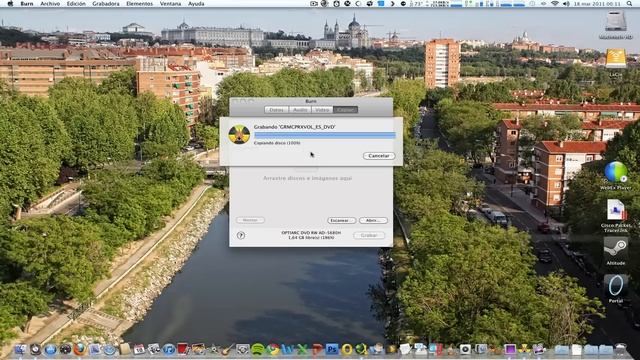Viewport: 640px width, 360px height.
Task: Click the Escanear button
Action: (x=341, y=220)
